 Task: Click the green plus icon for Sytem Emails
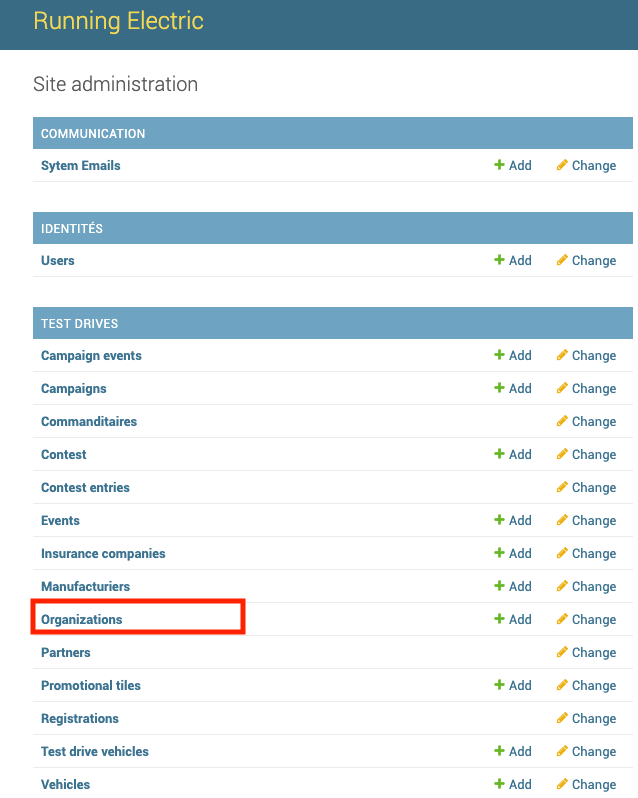tap(499, 165)
